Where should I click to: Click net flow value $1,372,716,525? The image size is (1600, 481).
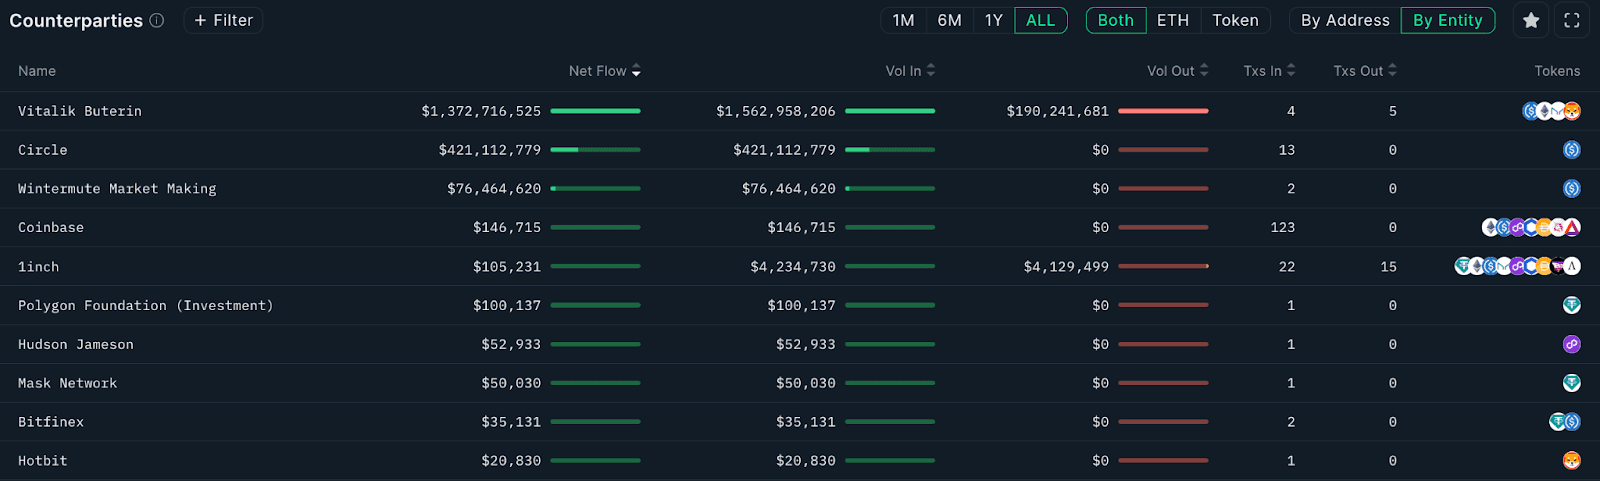[x=481, y=111]
